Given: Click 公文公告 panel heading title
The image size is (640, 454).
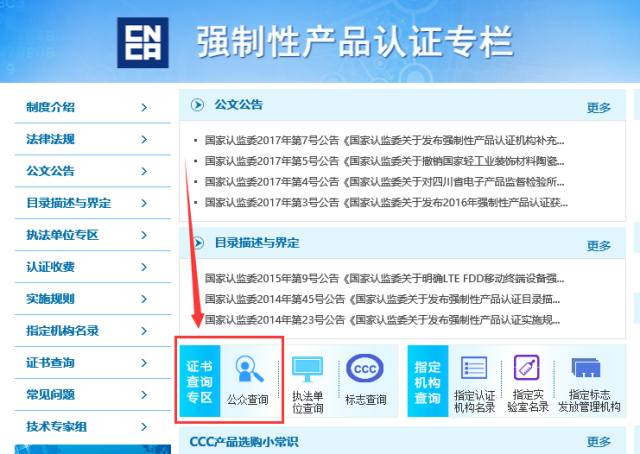Looking at the screenshot, I should click(239, 105).
